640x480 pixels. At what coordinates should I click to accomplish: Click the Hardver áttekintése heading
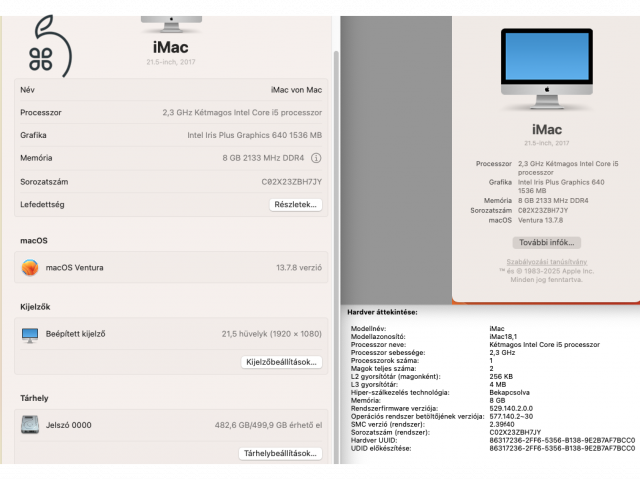point(382,312)
